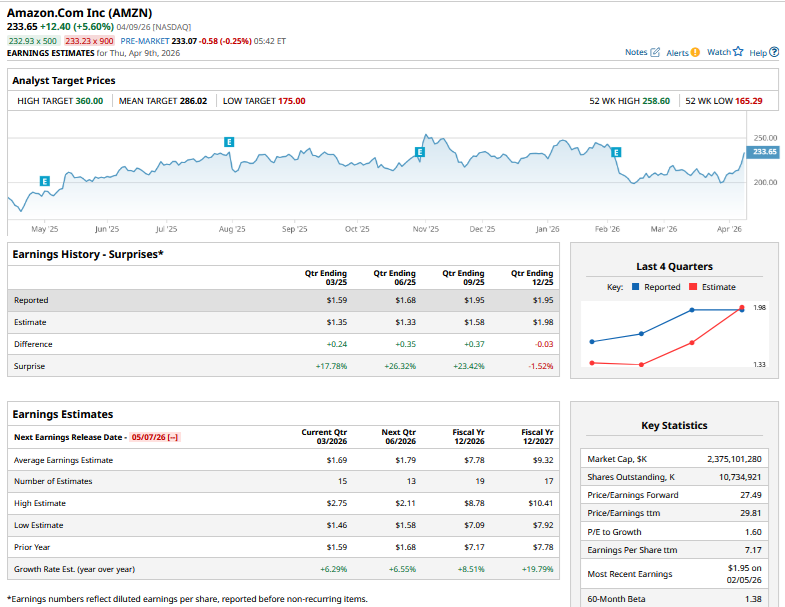Toggle the blue Reported legend key
The image size is (785, 607).
pyautogui.click(x=636, y=287)
